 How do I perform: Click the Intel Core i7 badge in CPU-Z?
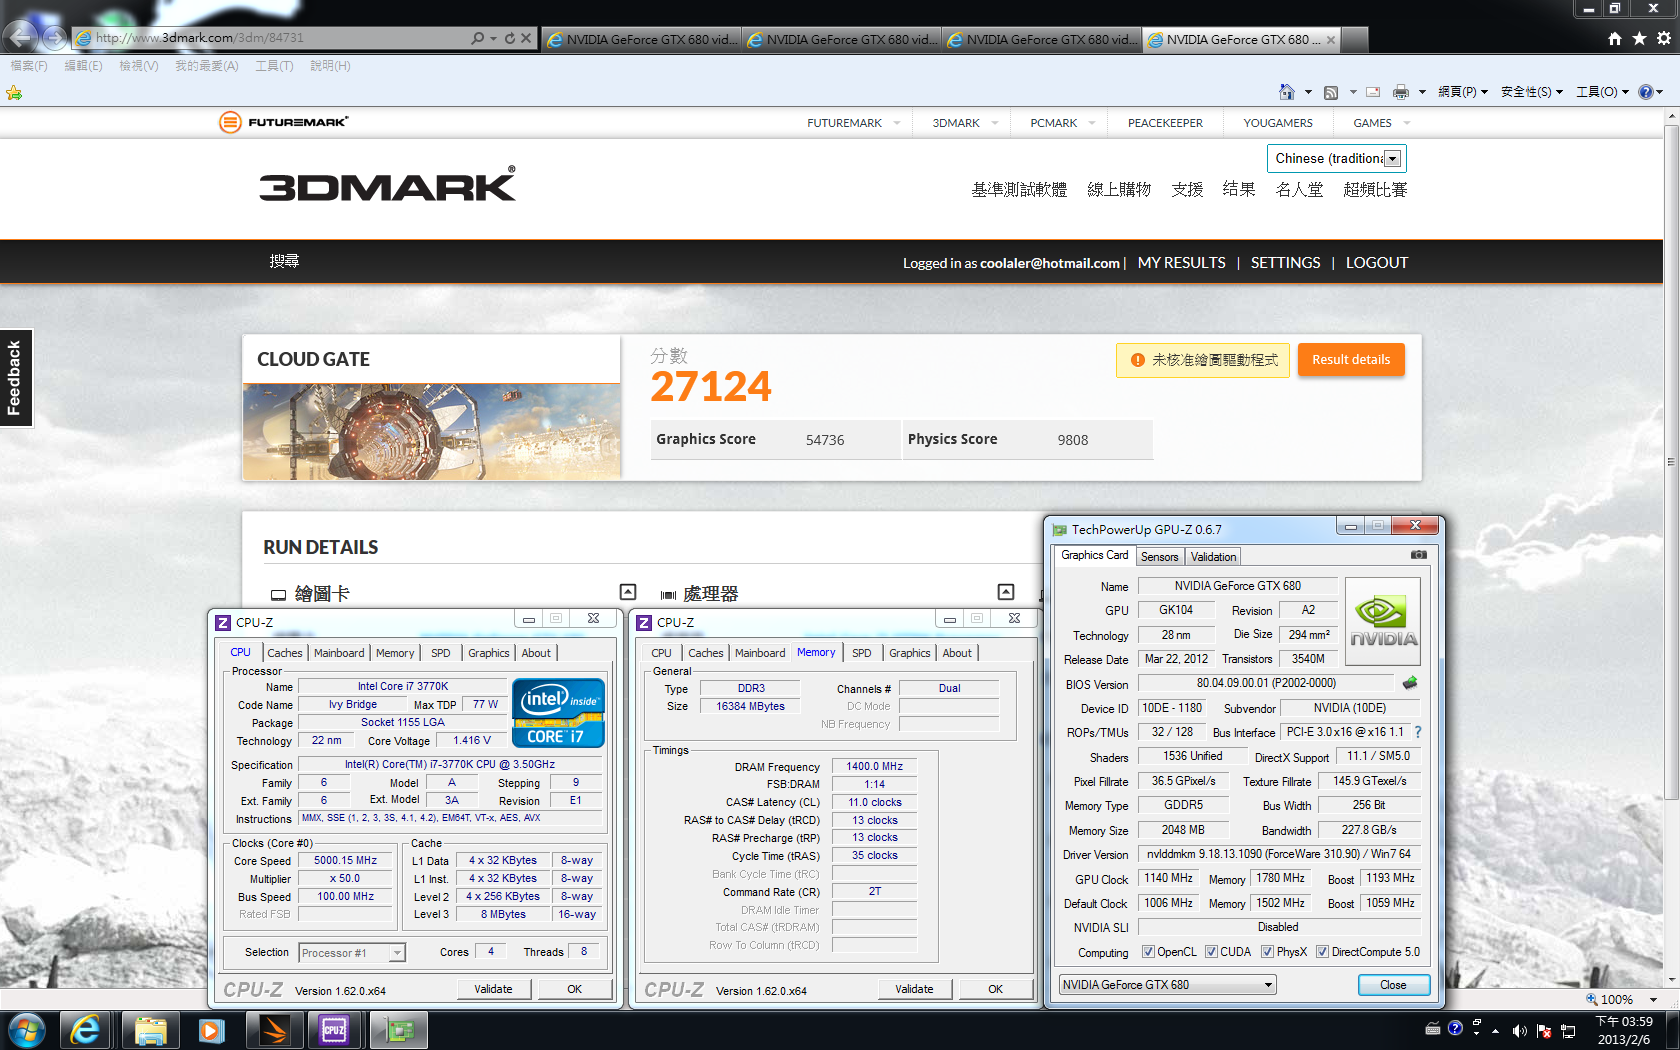pyautogui.click(x=558, y=713)
